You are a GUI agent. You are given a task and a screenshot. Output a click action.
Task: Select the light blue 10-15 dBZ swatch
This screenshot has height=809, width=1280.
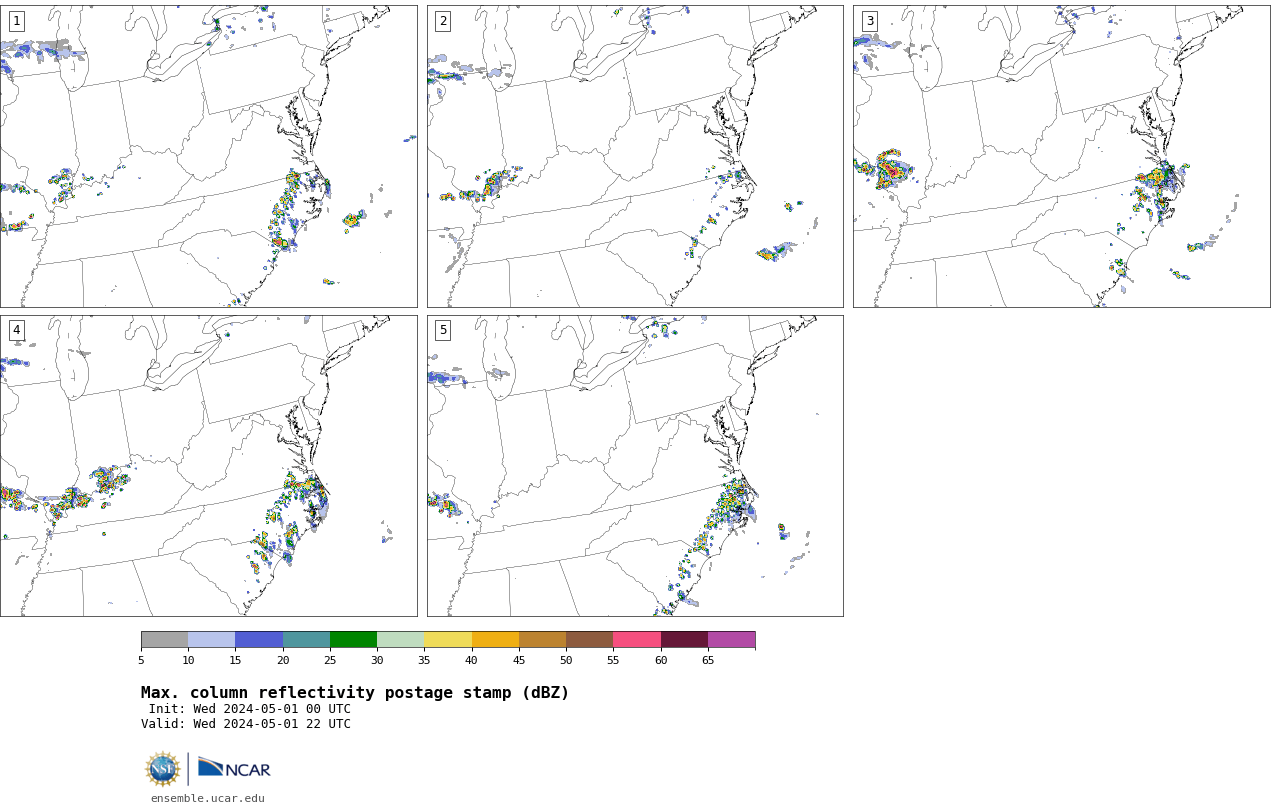[211, 640]
